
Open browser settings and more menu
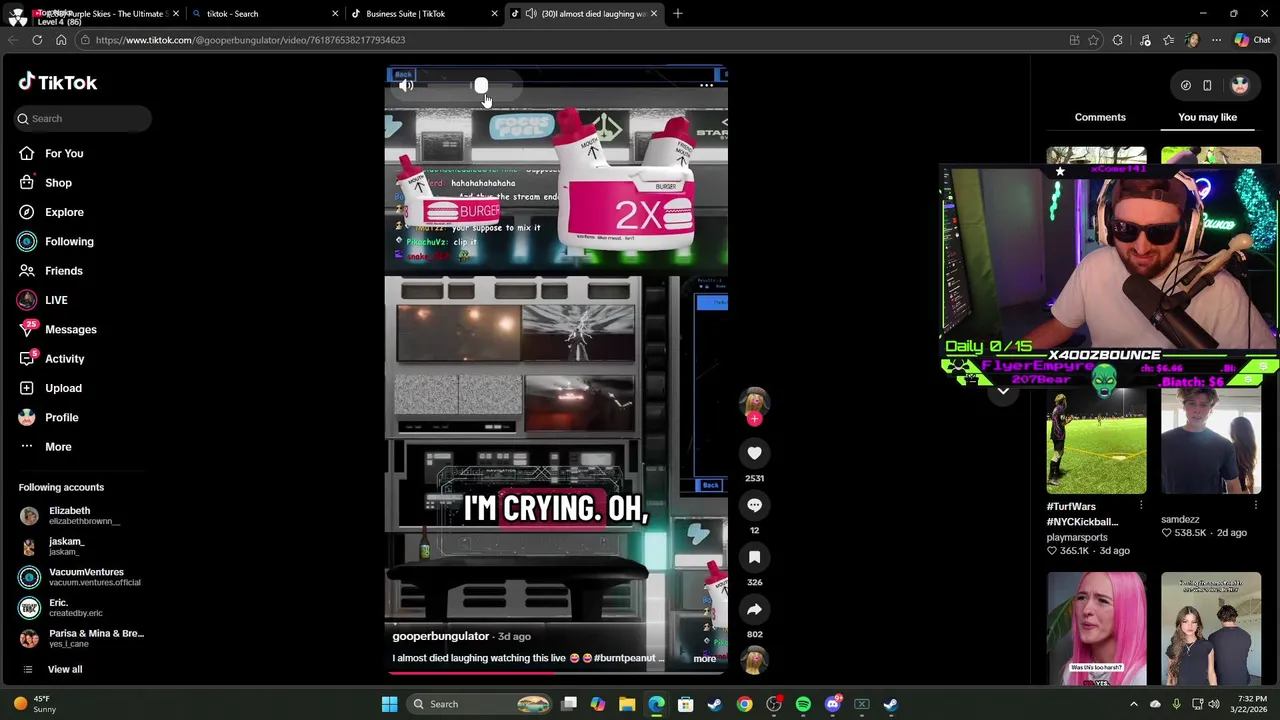coord(1216,40)
